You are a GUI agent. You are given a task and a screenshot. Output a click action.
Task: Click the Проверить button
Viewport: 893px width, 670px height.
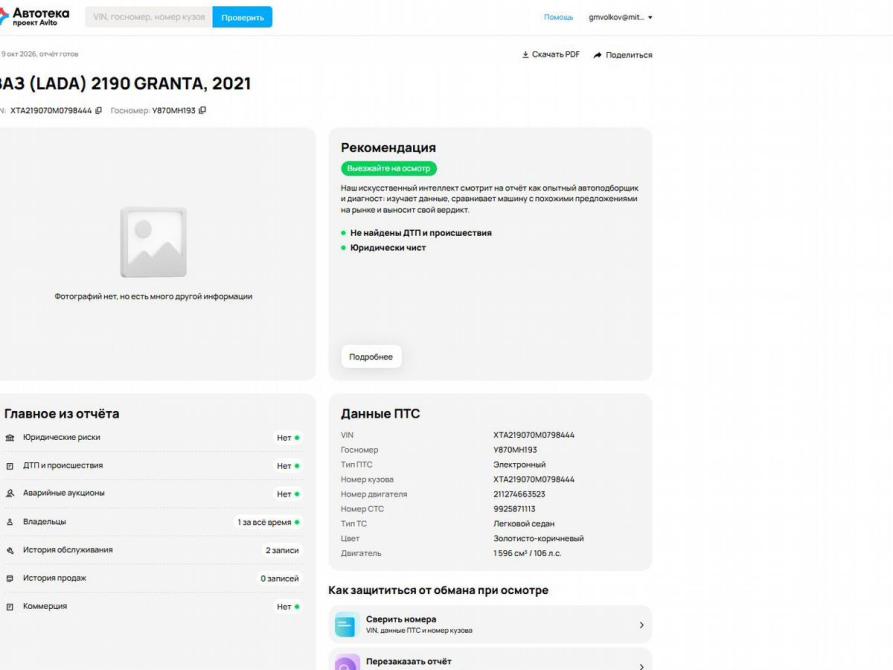coord(242,17)
